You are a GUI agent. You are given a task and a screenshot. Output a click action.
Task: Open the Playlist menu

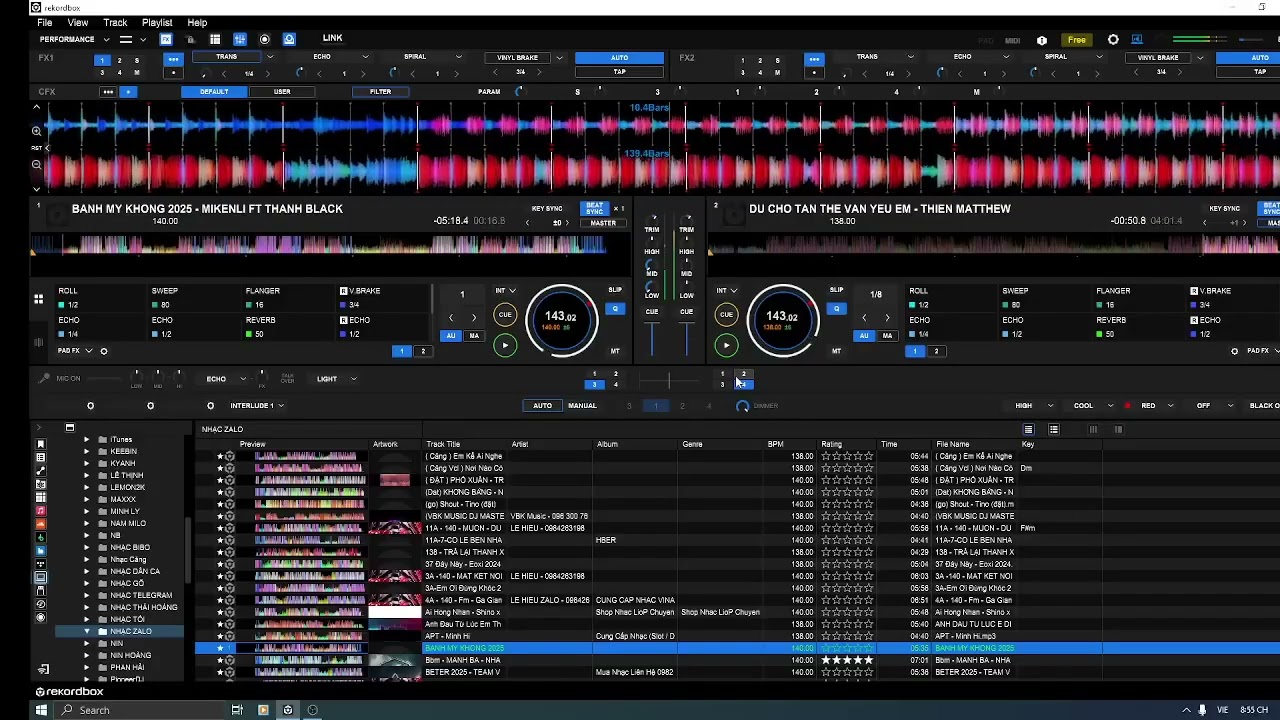click(157, 23)
